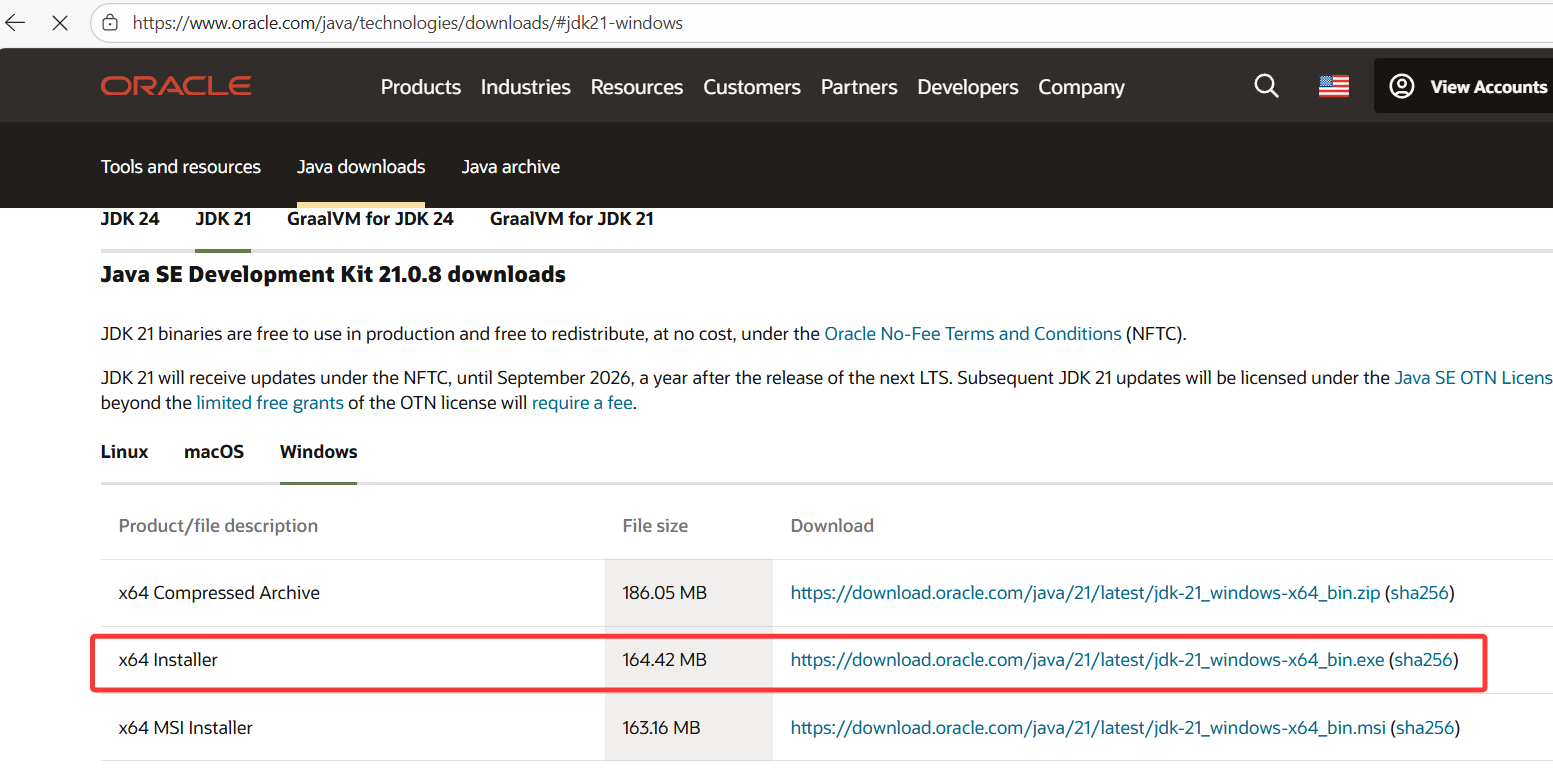
Task: Open sha256 link for exe installer
Action: (1423, 660)
